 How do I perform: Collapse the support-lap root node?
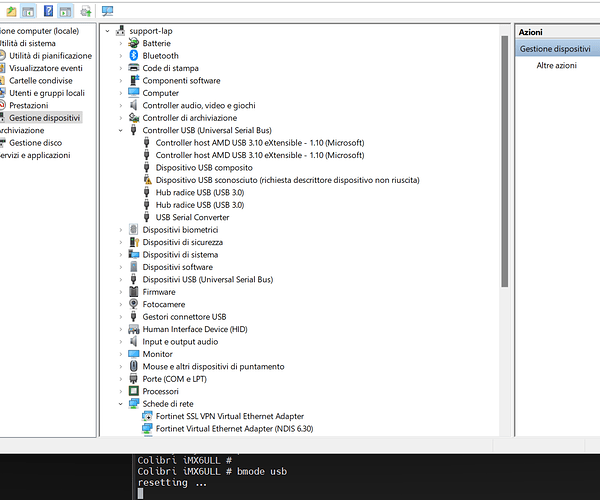(x=108, y=31)
